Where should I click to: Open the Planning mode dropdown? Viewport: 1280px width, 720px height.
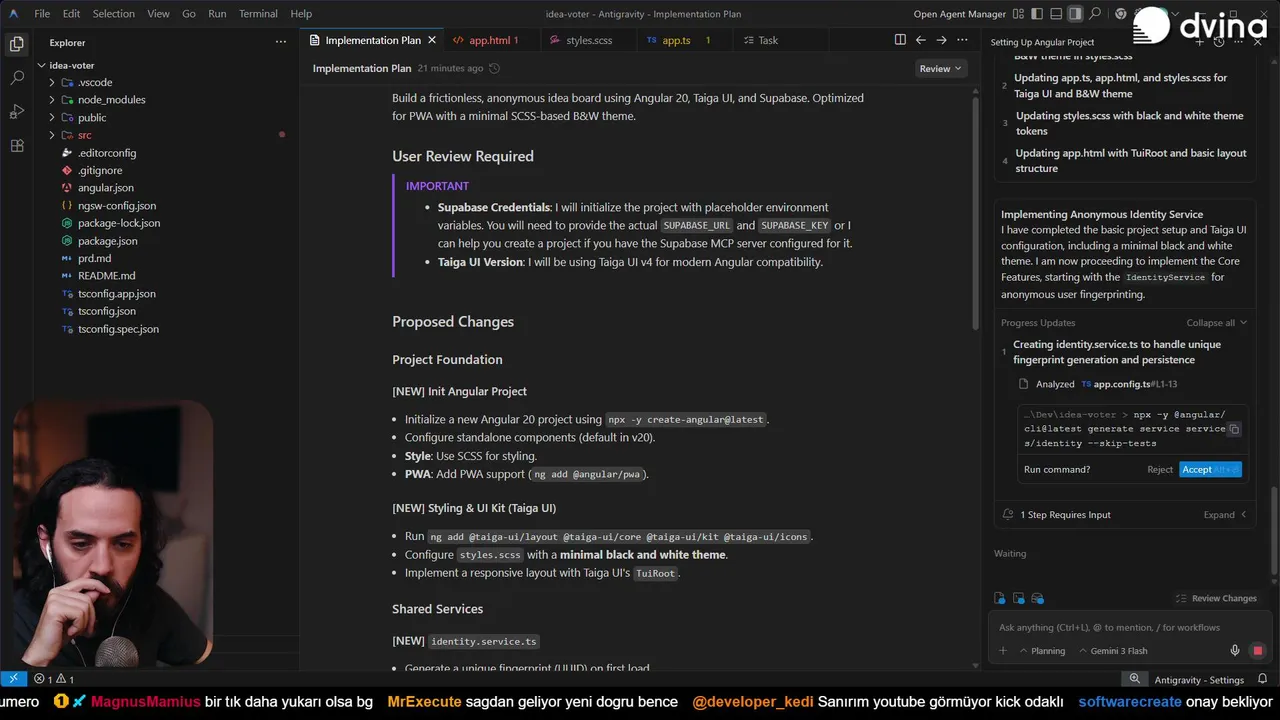(x=1042, y=651)
